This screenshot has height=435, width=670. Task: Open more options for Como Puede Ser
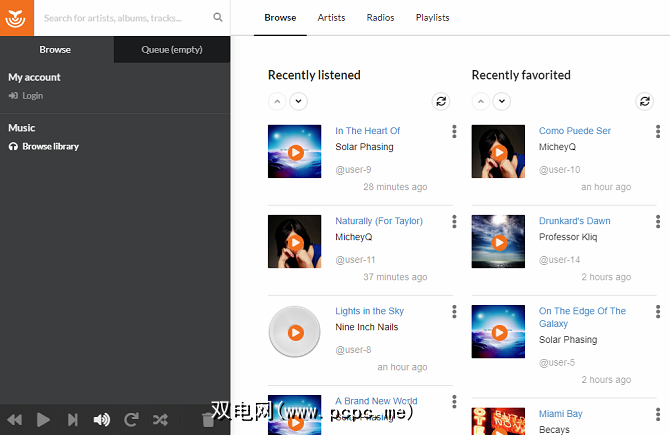pyautogui.click(x=658, y=132)
